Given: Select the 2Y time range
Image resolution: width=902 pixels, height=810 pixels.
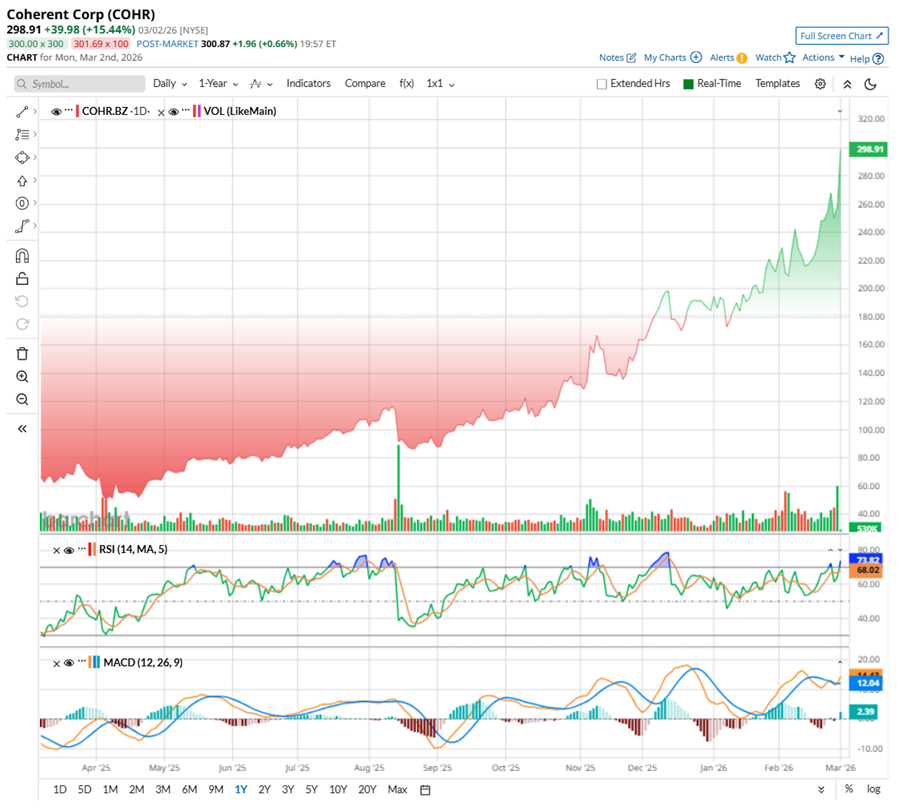Looking at the screenshot, I should [264, 790].
